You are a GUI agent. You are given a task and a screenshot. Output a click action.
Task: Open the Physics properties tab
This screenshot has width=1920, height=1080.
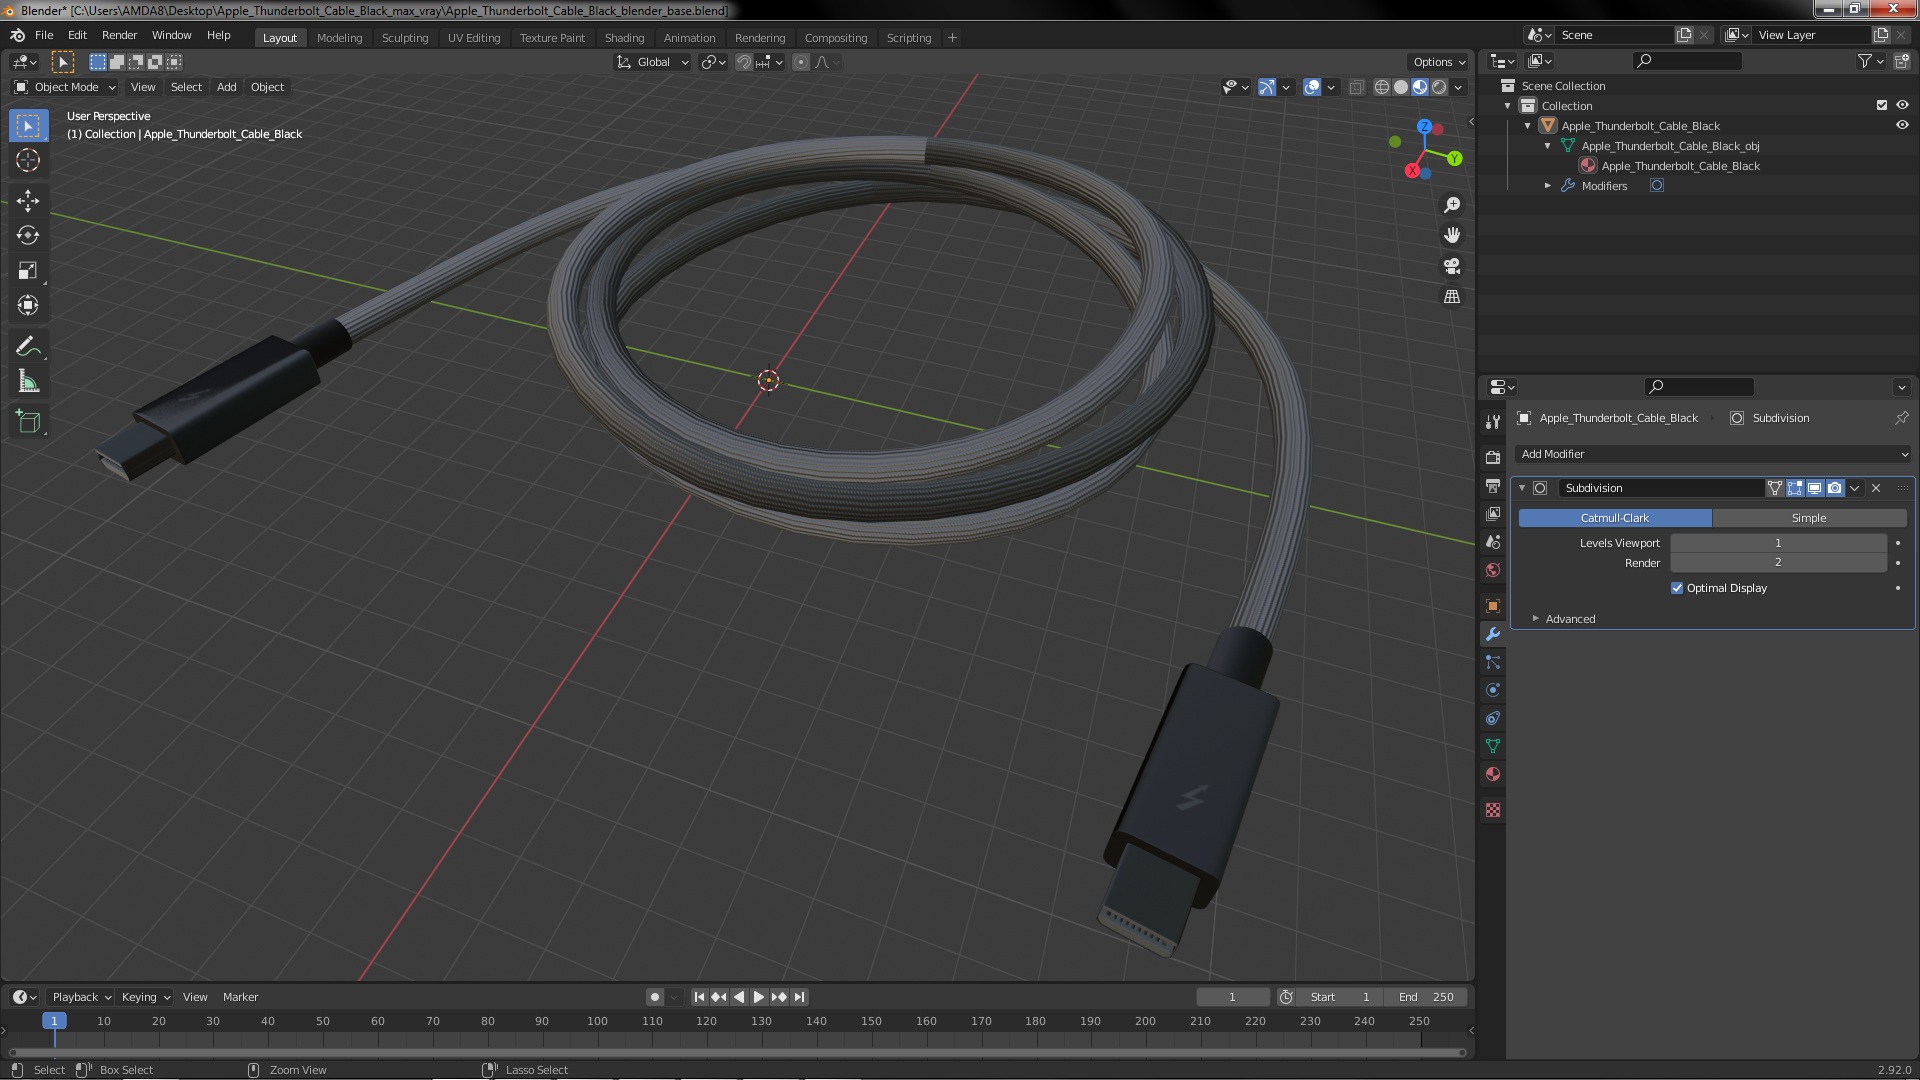(x=1493, y=690)
